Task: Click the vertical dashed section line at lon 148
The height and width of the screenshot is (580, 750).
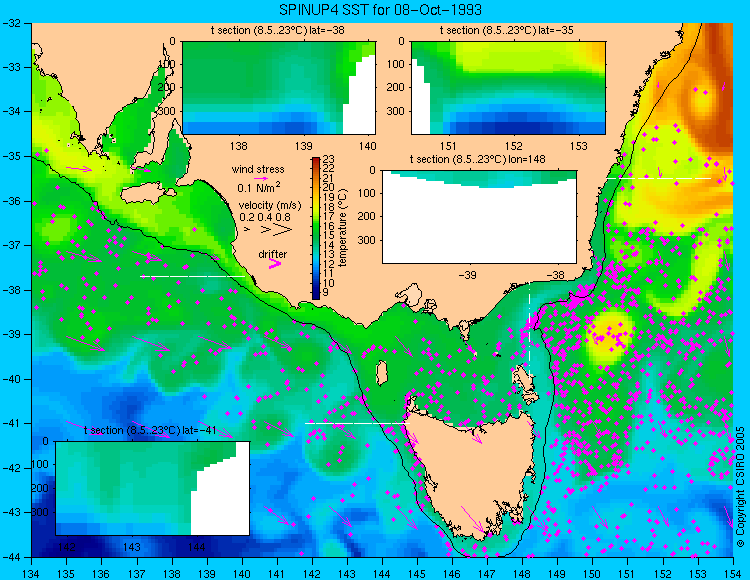Action: tap(529, 330)
